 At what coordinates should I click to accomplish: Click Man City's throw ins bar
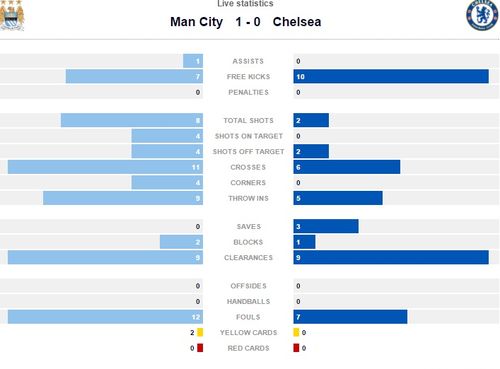tap(123, 198)
